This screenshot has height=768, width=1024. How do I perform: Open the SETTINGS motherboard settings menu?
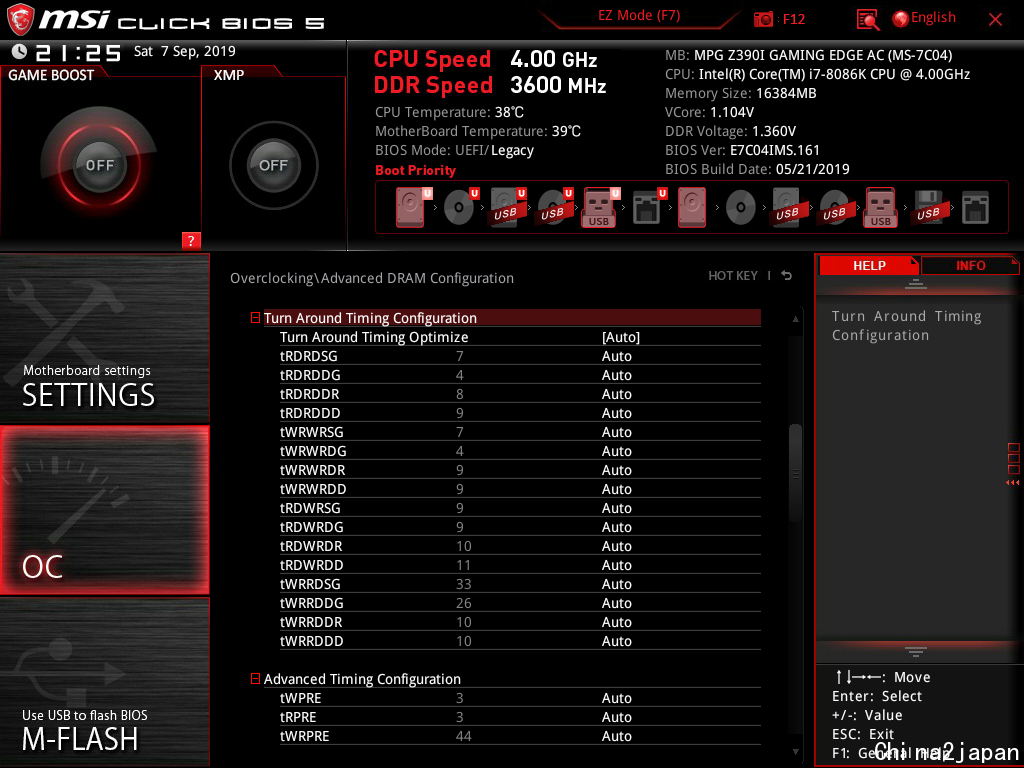104,338
